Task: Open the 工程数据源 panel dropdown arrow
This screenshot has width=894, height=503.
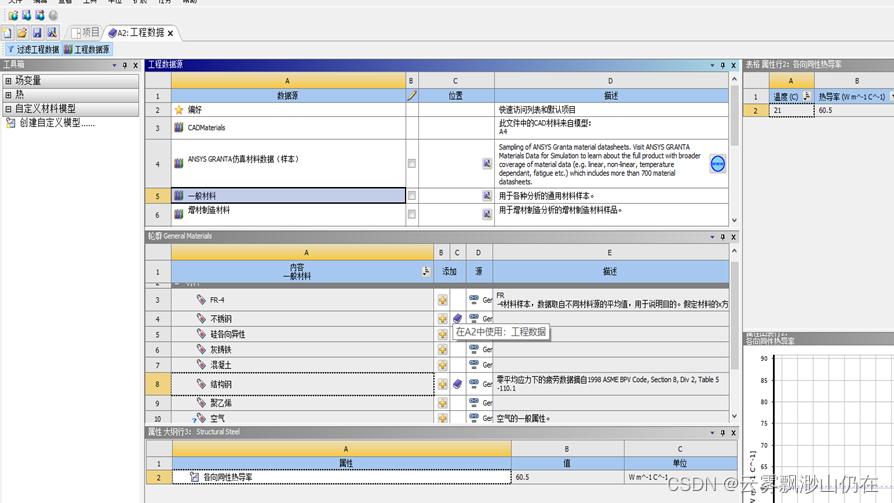Action: pyautogui.click(x=712, y=65)
